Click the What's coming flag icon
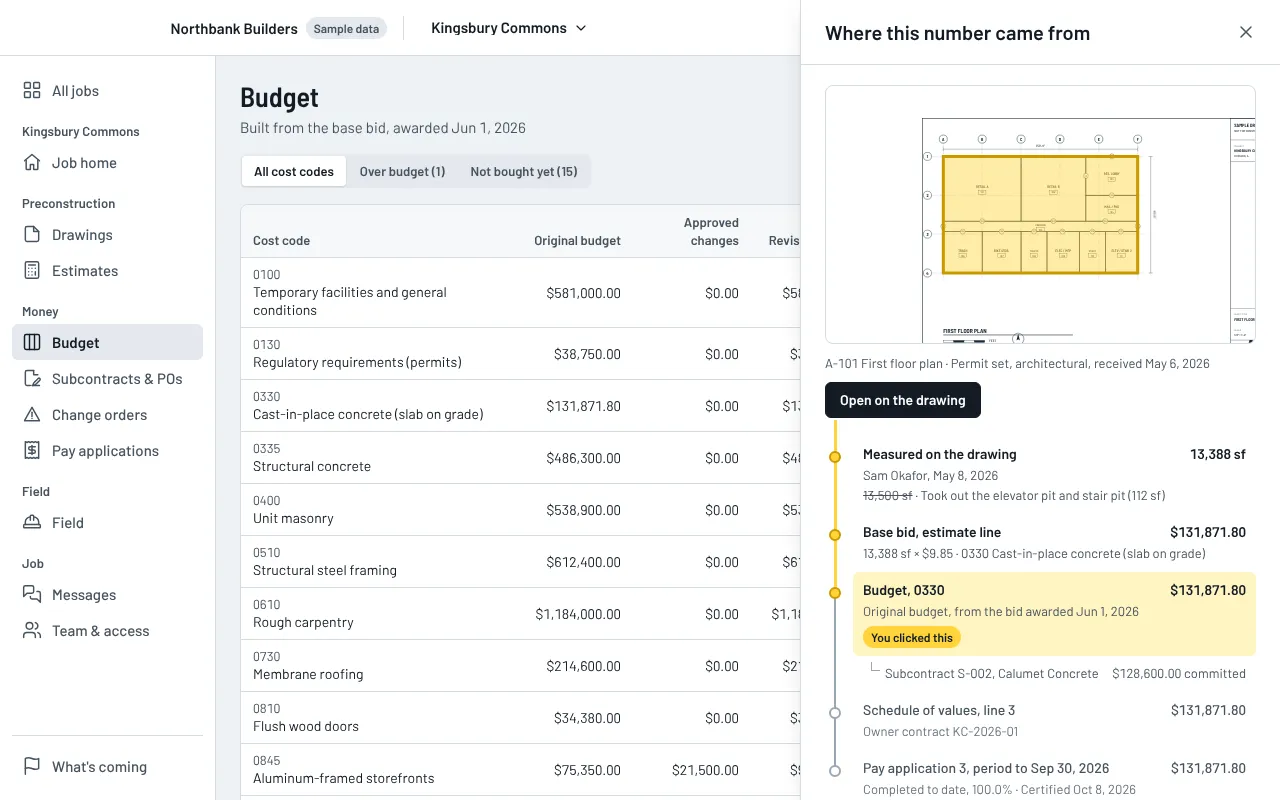 (x=32, y=767)
